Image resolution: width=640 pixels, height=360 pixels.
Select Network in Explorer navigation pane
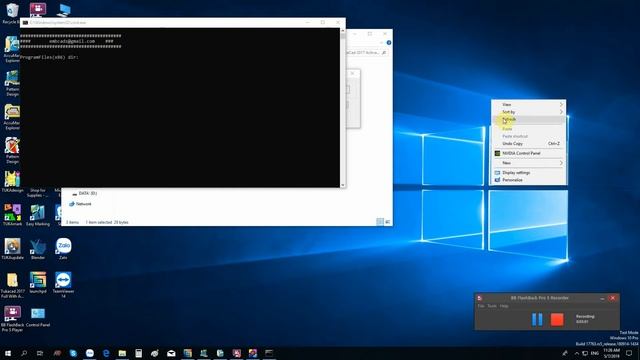click(80, 204)
